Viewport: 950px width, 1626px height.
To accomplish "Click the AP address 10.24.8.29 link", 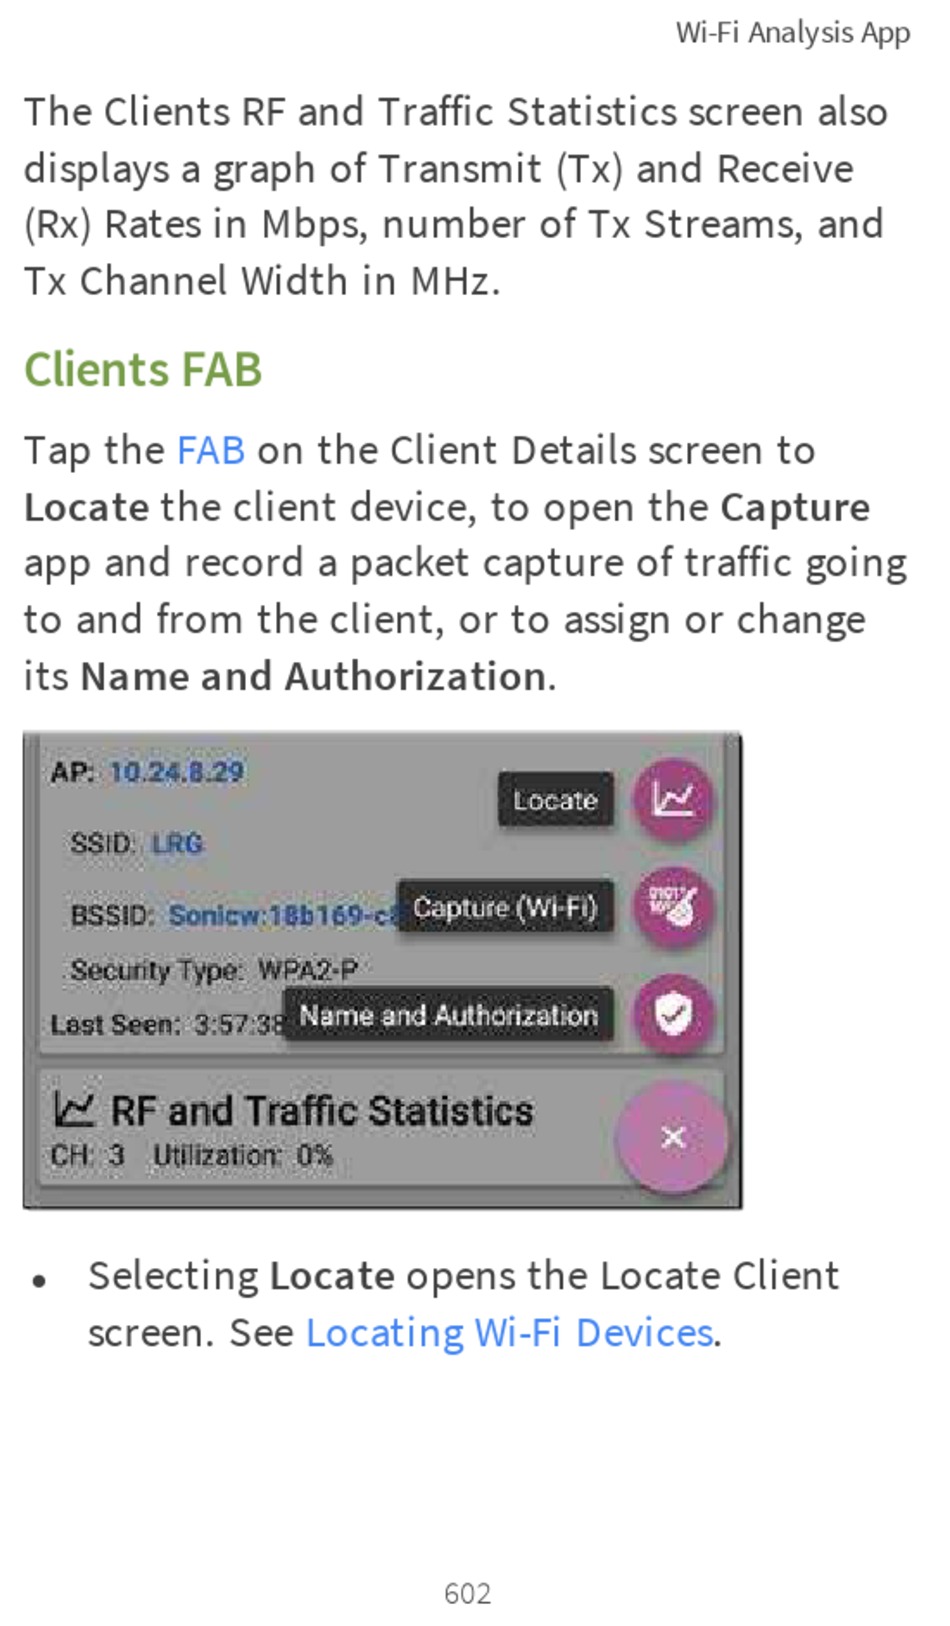I will [x=176, y=772].
